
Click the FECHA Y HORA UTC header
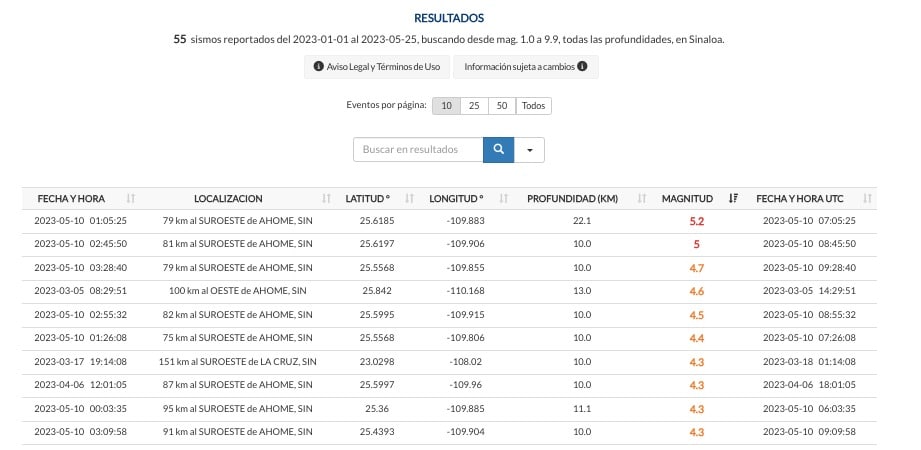(x=799, y=199)
